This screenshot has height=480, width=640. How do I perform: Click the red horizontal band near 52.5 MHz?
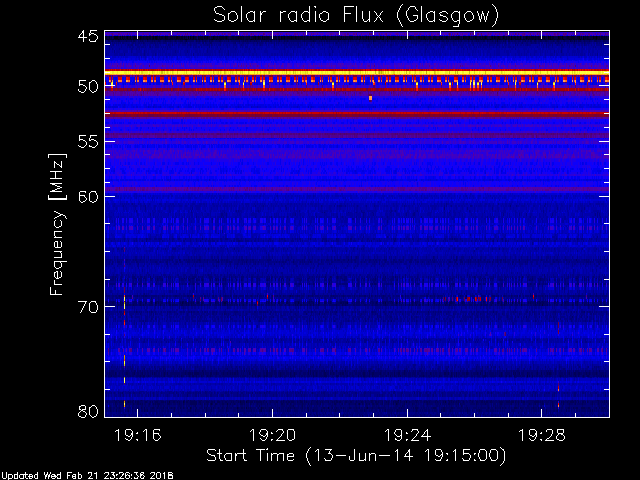click(x=357, y=114)
